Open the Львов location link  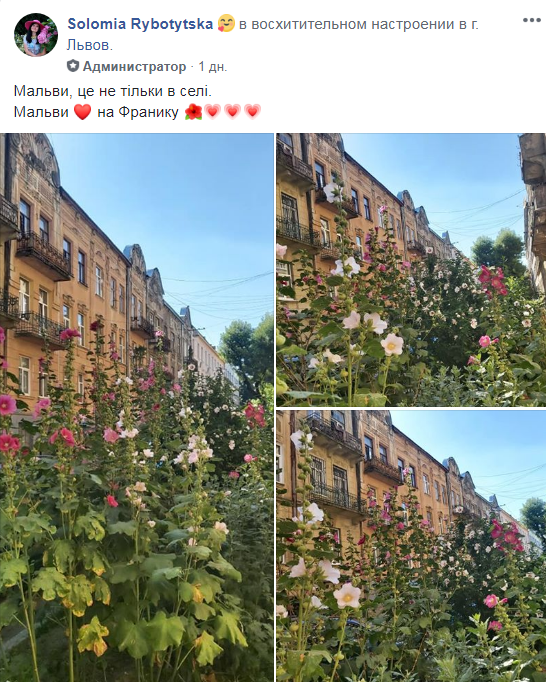click(x=90, y=45)
